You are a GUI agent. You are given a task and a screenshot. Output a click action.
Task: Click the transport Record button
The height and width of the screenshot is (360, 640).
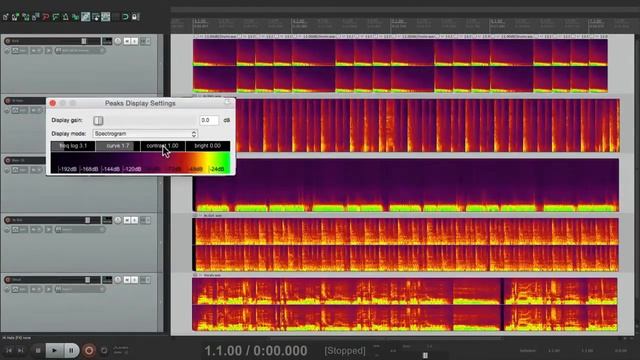tap(89, 350)
